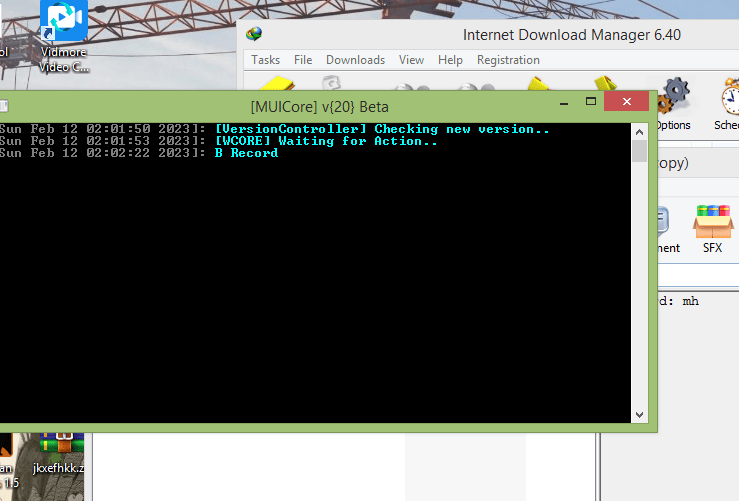Open the View menu in IDM
The width and height of the screenshot is (739, 501).
[x=411, y=60]
